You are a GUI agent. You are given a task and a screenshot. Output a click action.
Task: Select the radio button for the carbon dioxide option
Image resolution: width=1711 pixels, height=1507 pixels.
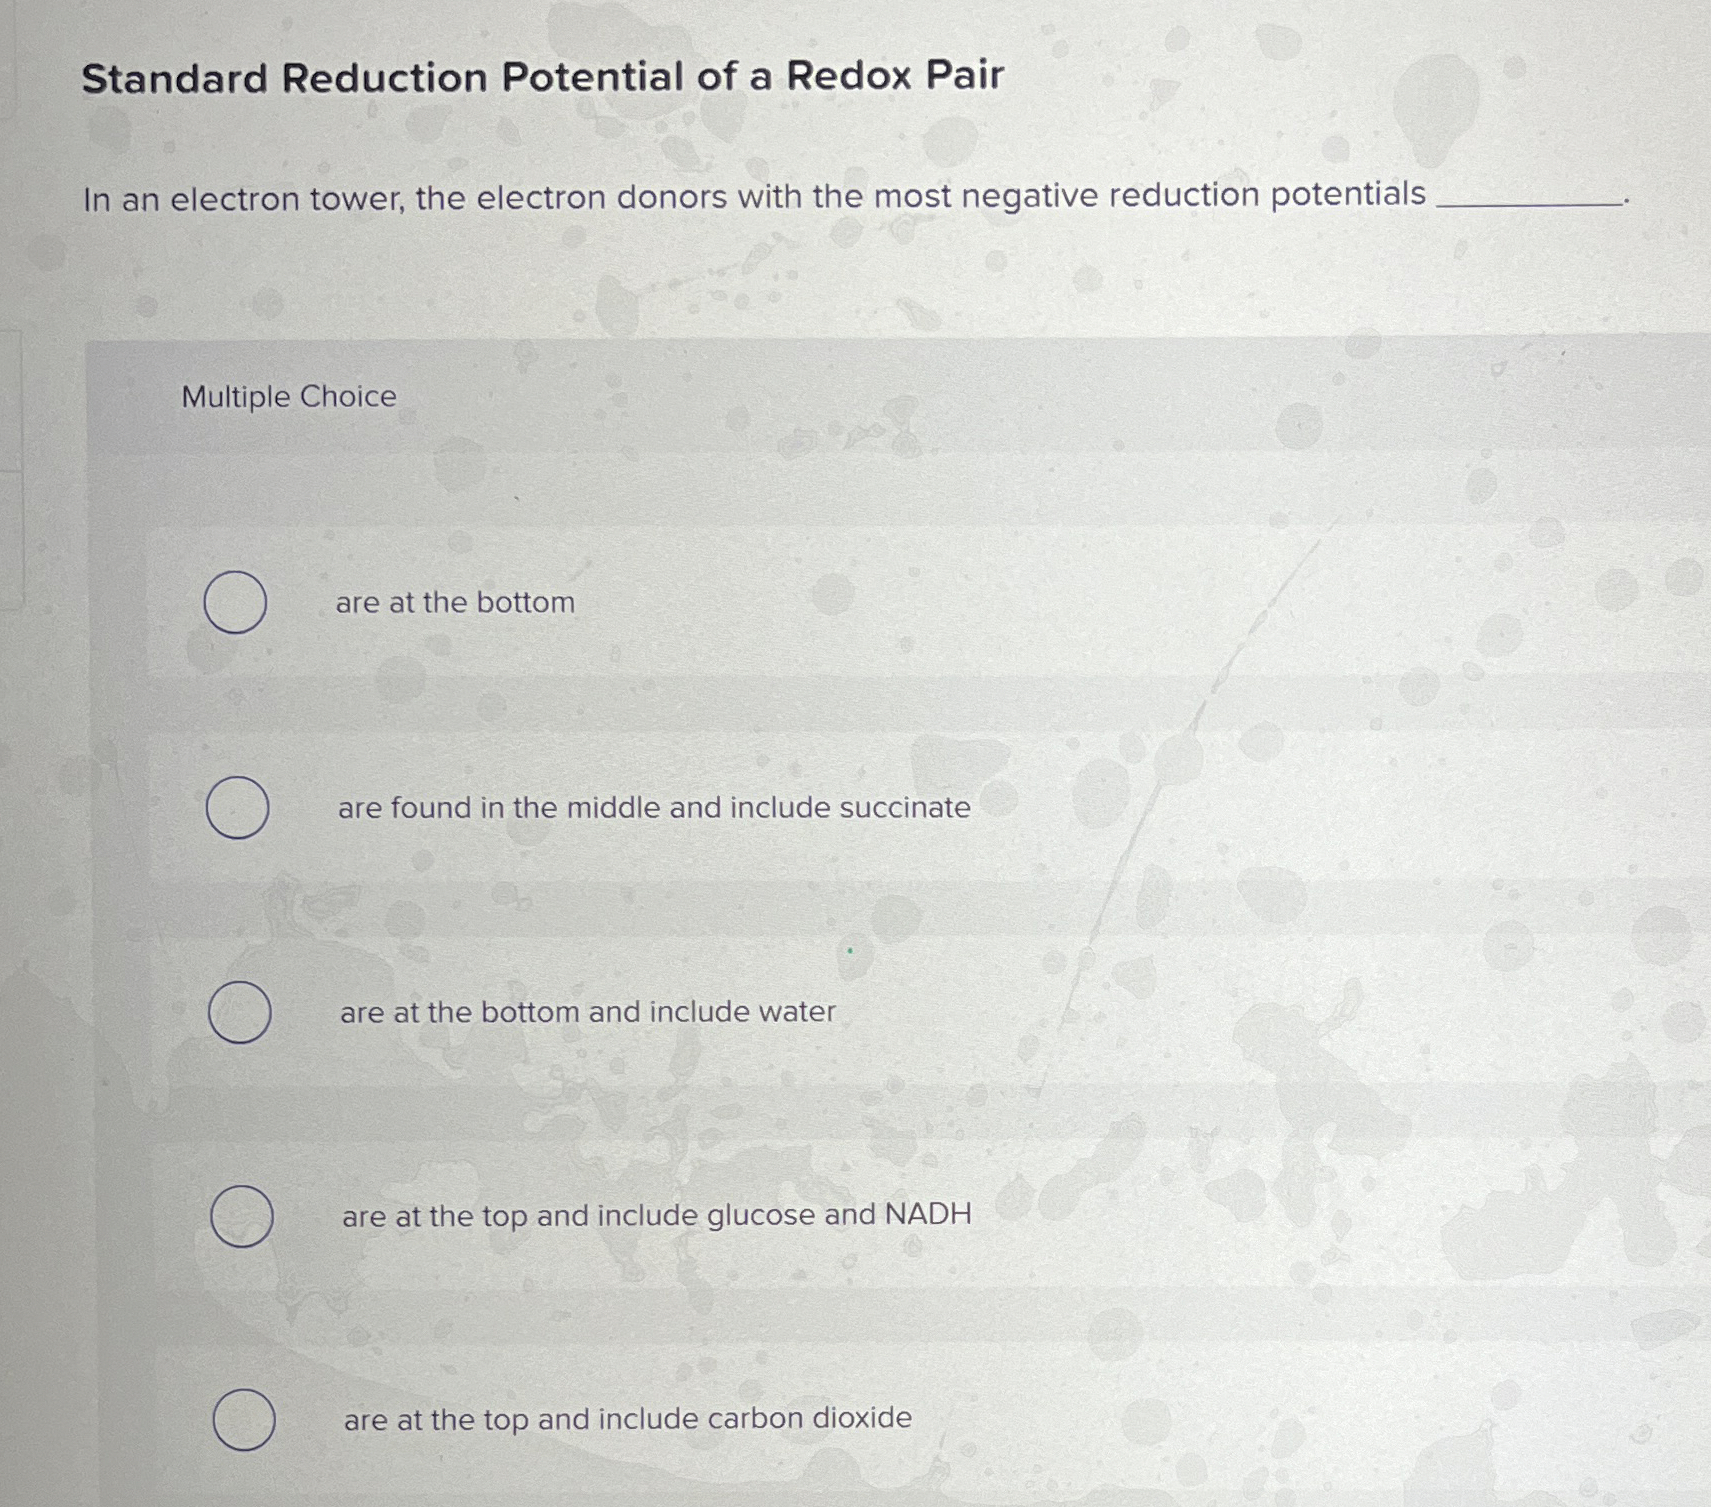[x=244, y=1420]
